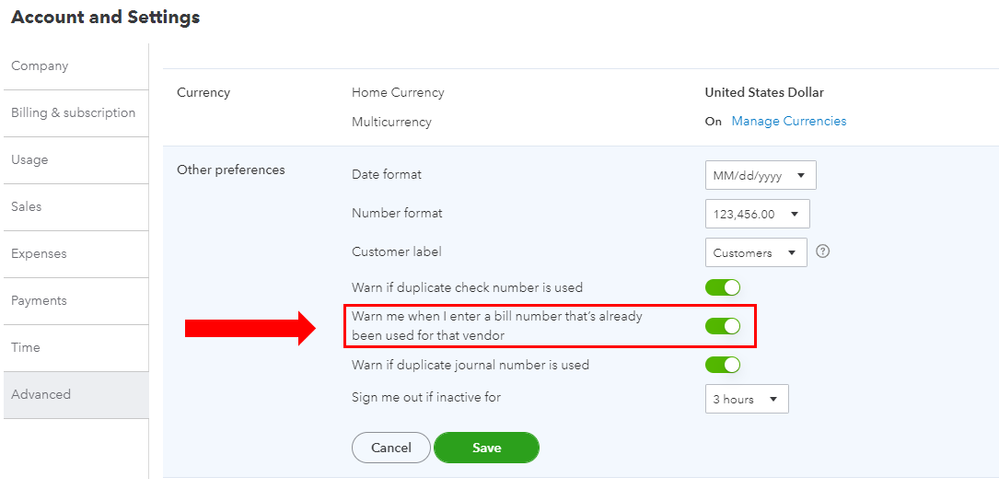Click the Manage Currencies link
This screenshot has width=999, height=479.
point(788,121)
